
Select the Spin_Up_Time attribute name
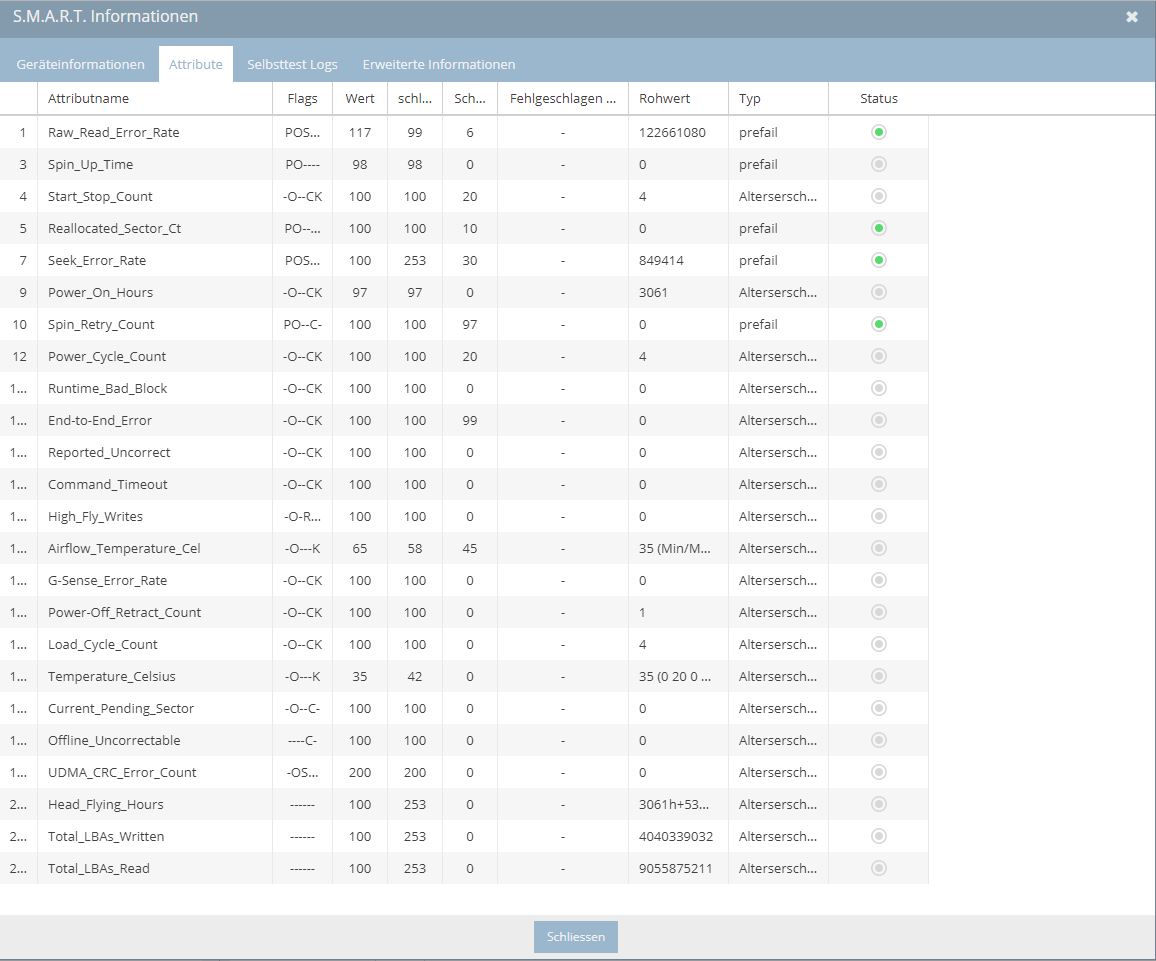(91, 164)
